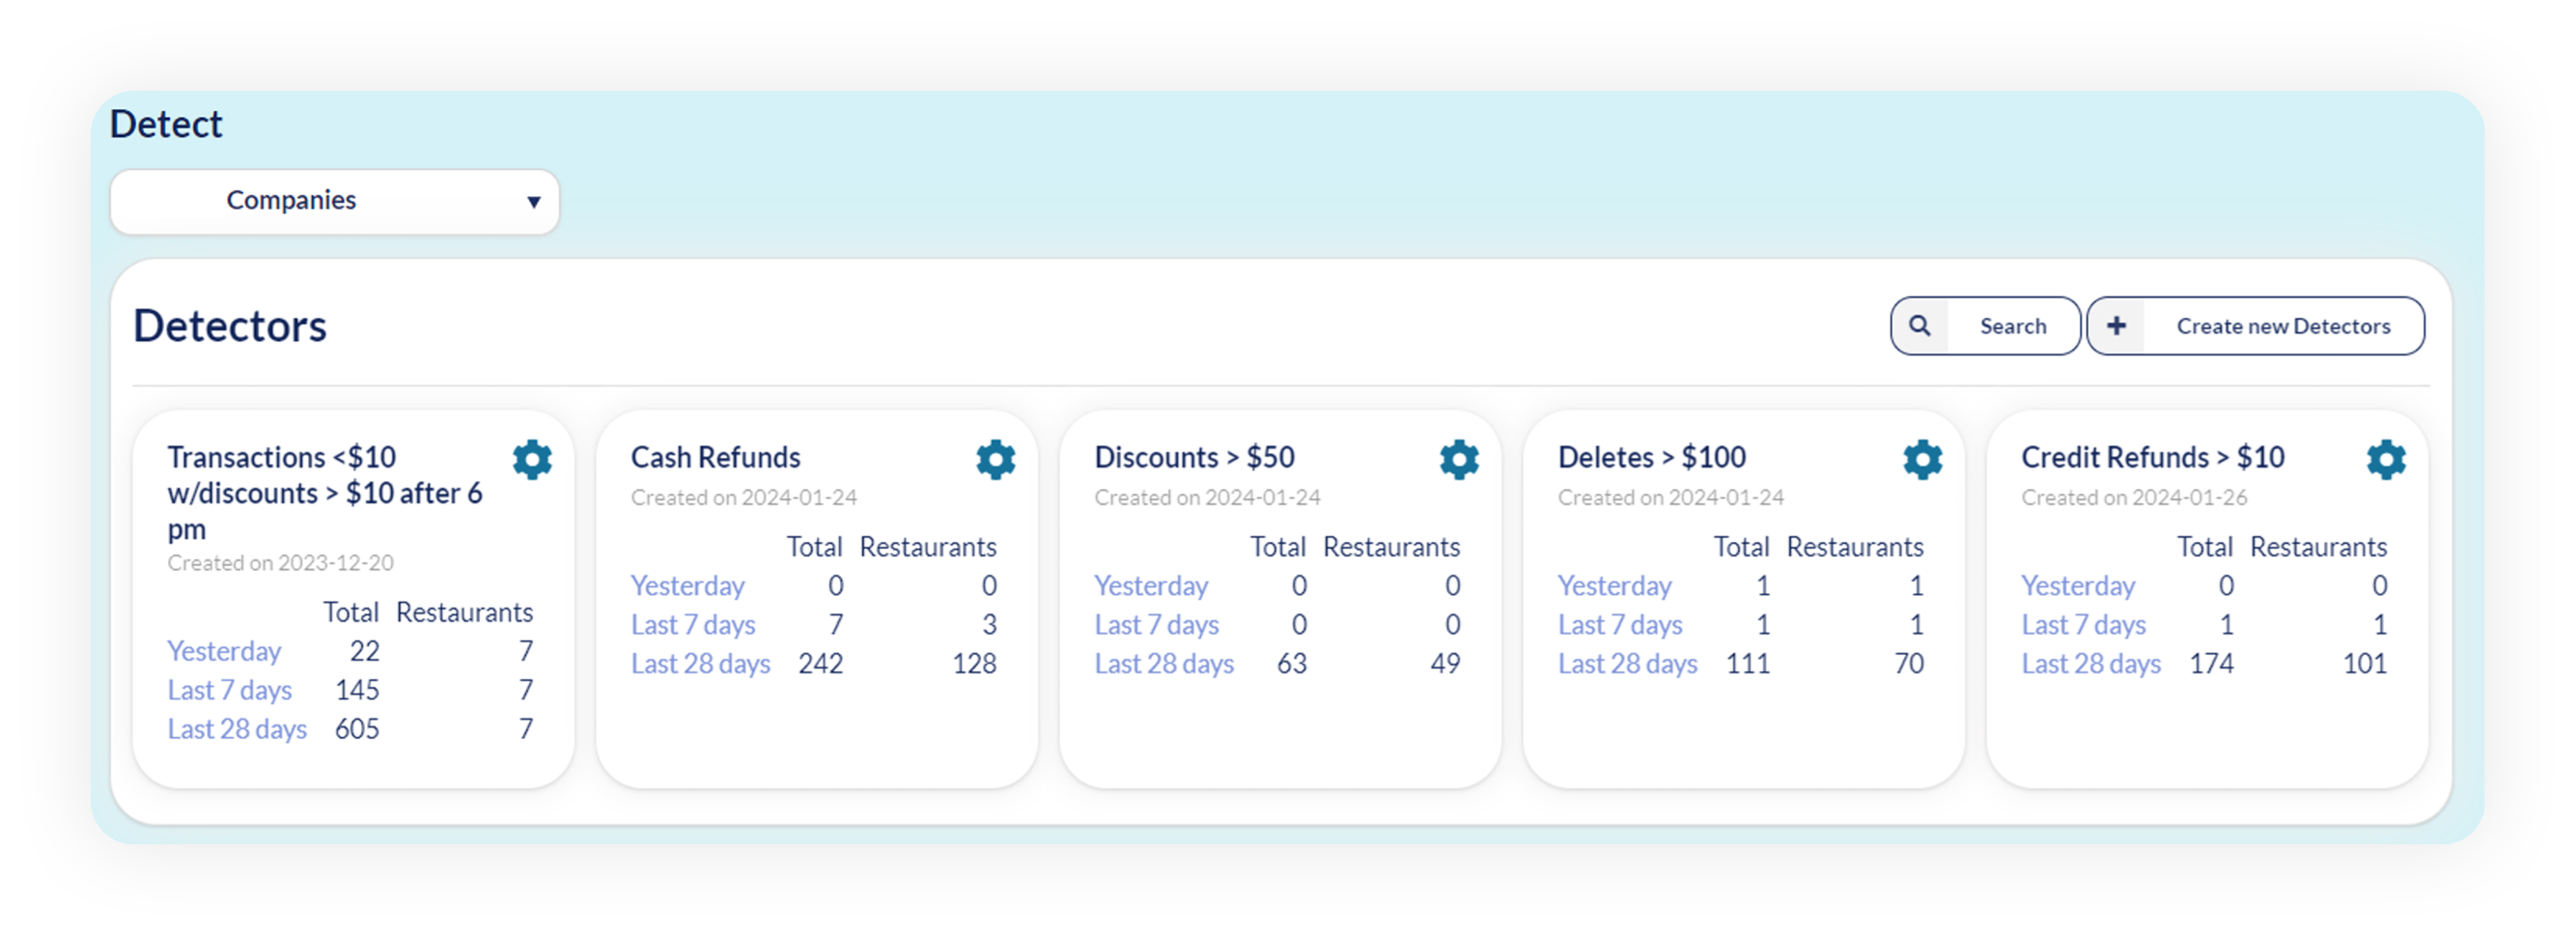The height and width of the screenshot is (936, 2576).
Task: Open Last 7 days in Transactions <$10 card
Action: pos(229,690)
